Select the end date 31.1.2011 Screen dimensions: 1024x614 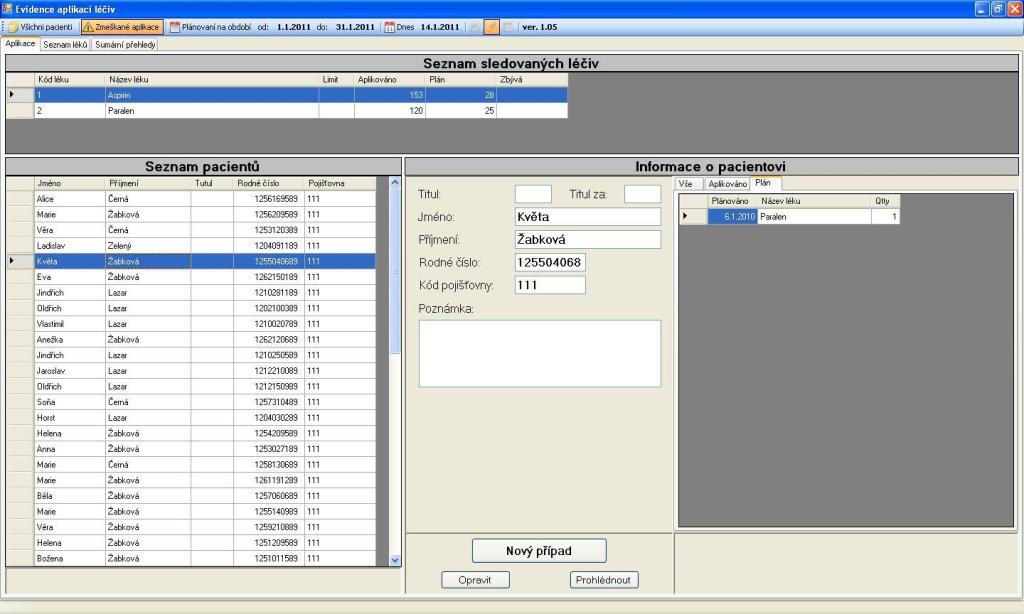(355, 27)
